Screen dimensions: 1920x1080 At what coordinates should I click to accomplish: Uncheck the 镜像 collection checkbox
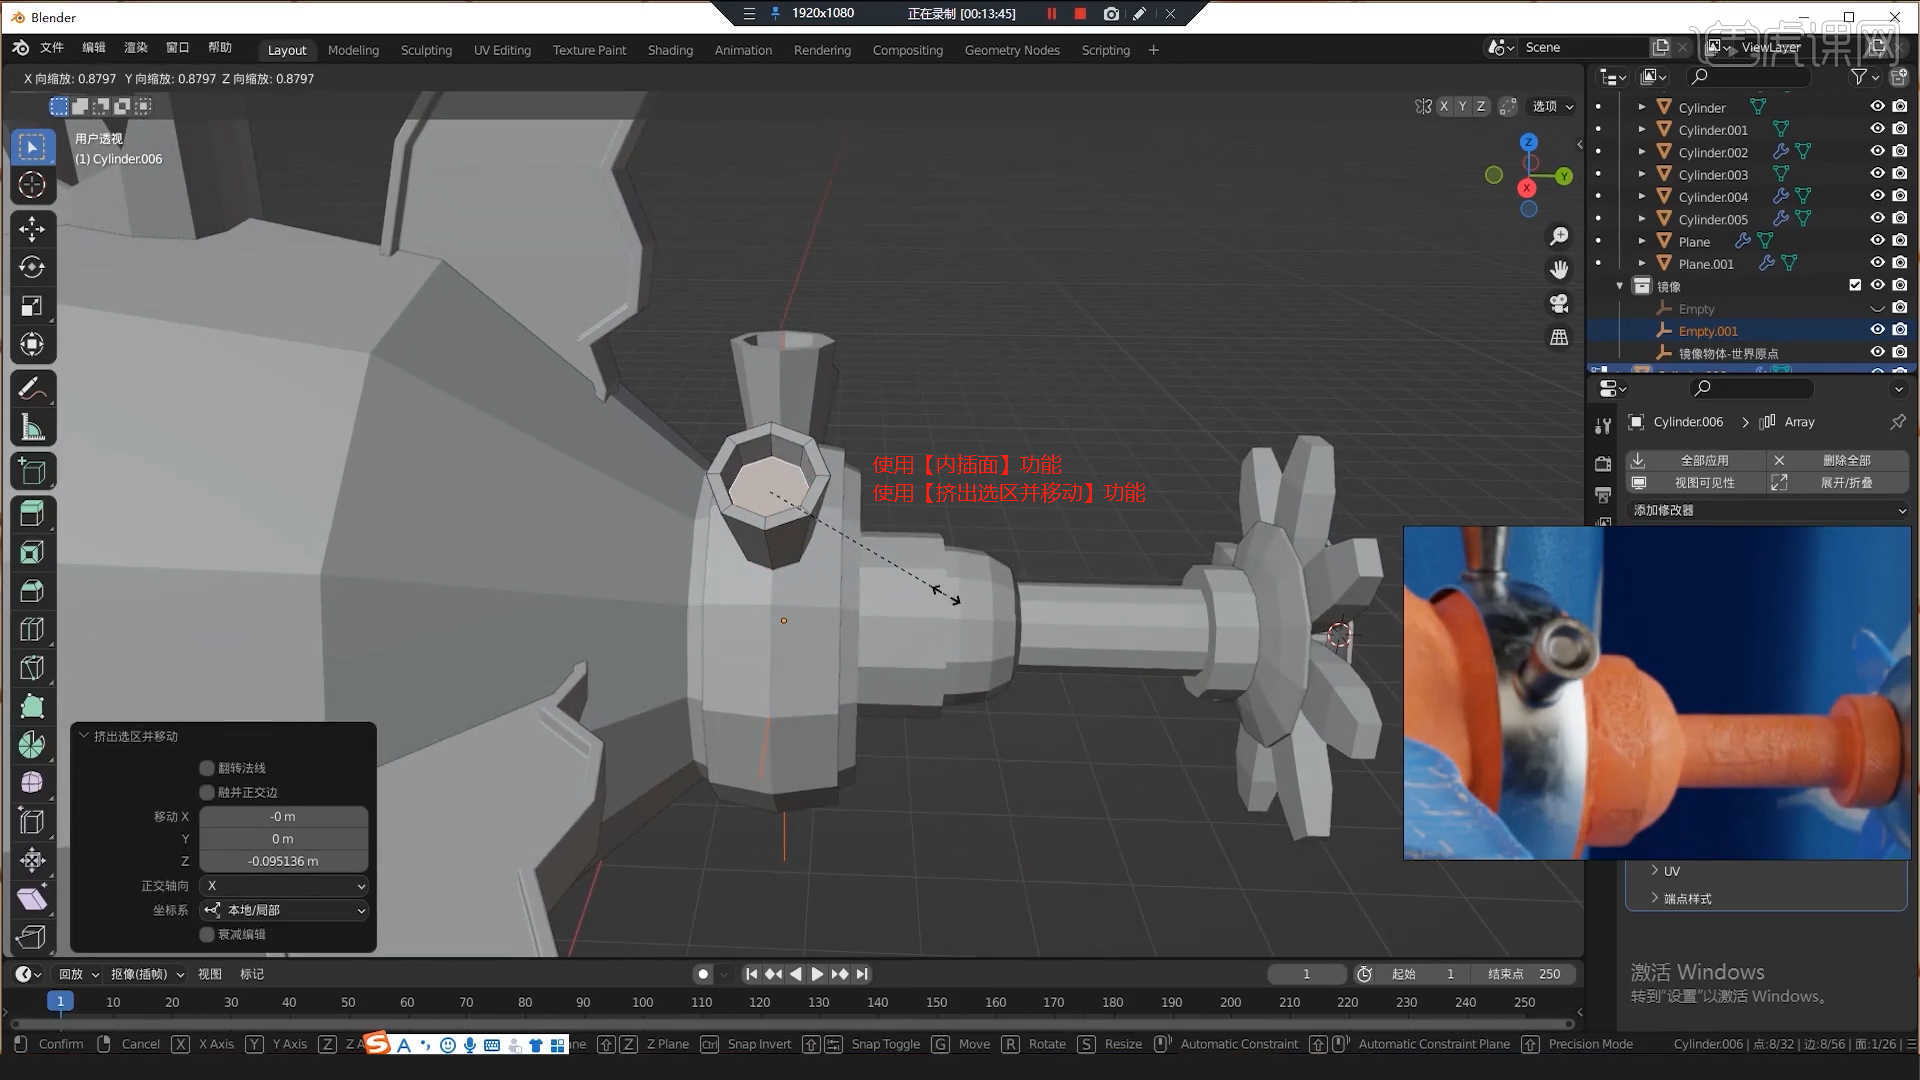tap(1855, 286)
